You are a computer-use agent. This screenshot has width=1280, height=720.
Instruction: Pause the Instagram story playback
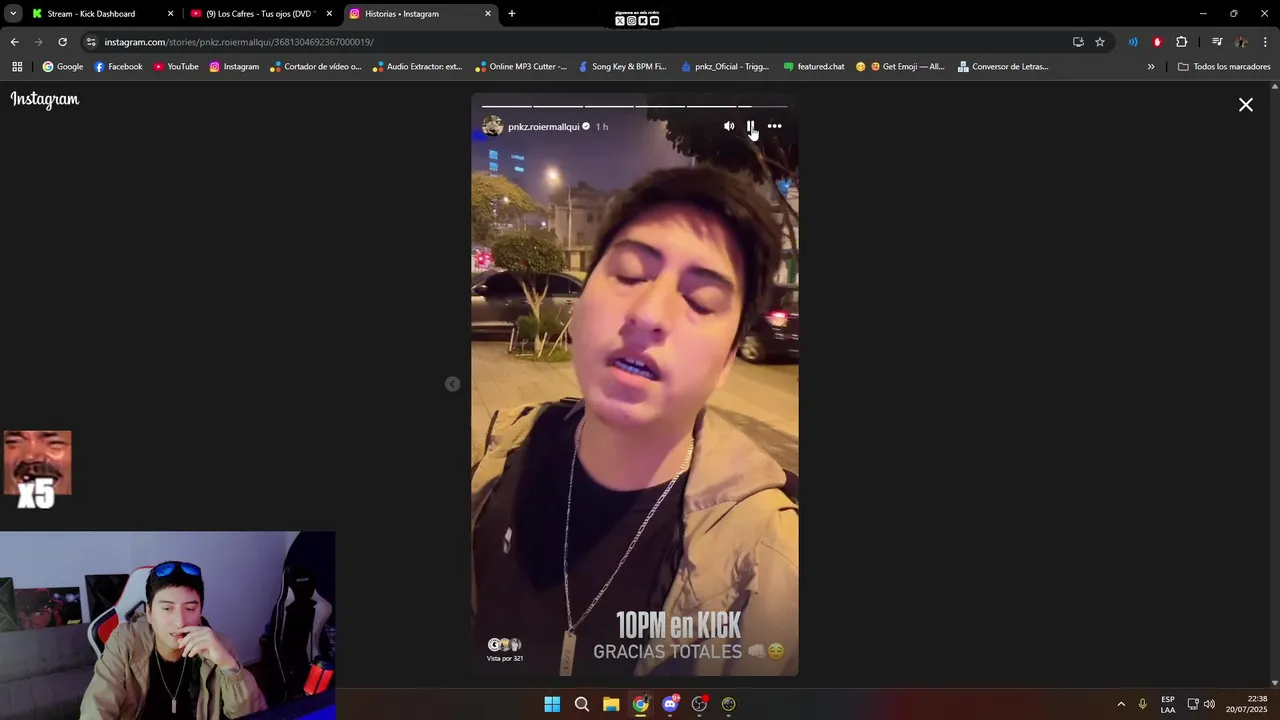point(750,126)
